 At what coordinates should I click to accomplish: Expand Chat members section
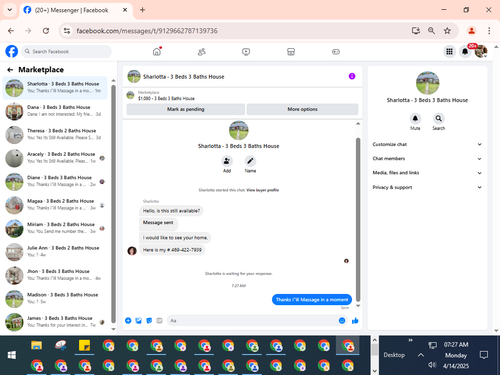tap(427, 159)
